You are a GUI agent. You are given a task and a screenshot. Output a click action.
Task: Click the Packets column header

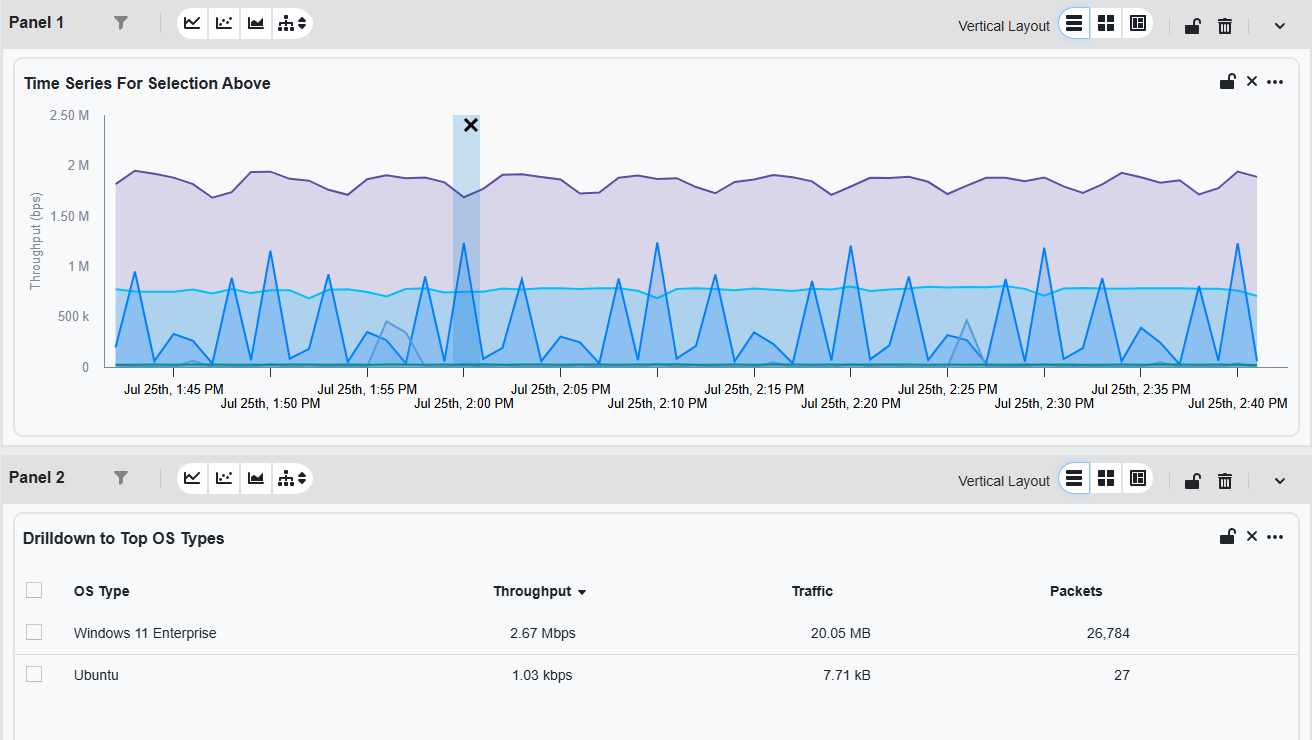pos(1076,591)
